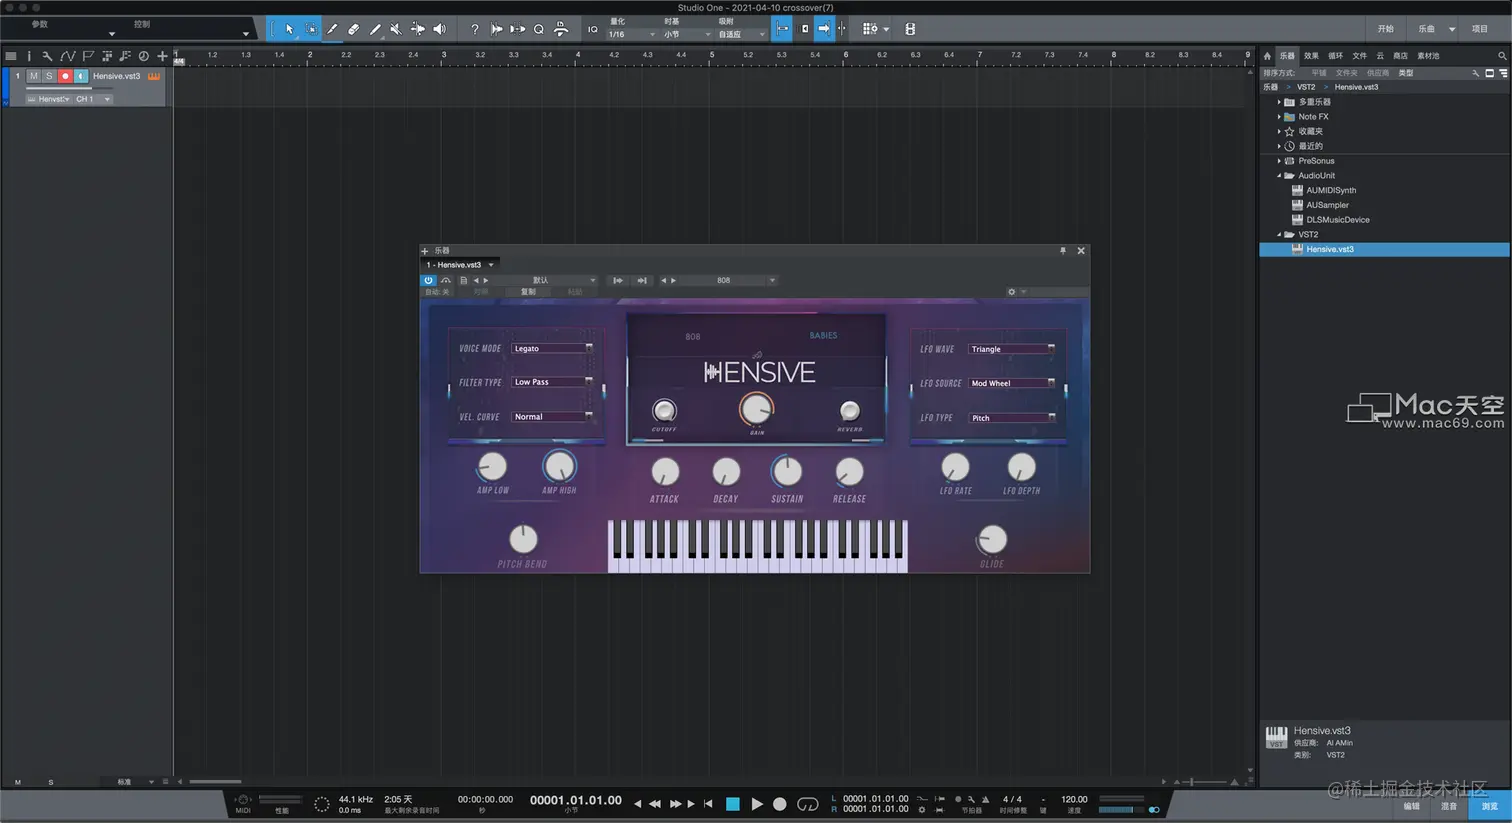
Task: Open LFO Type Pitch dropdown
Action: (1011, 418)
